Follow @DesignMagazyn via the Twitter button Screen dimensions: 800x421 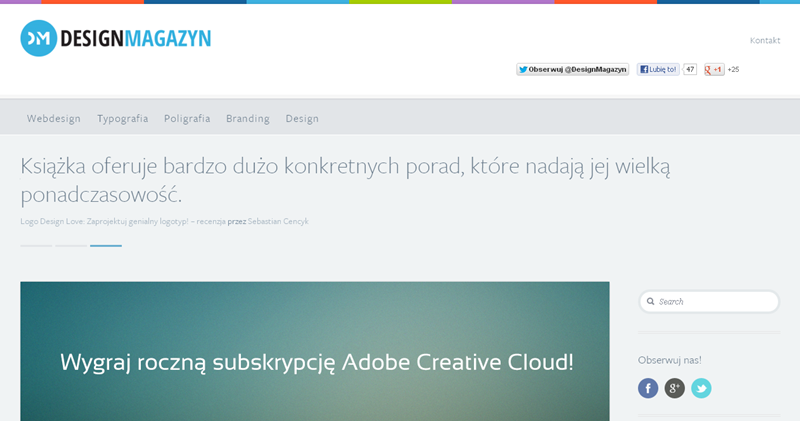572,70
